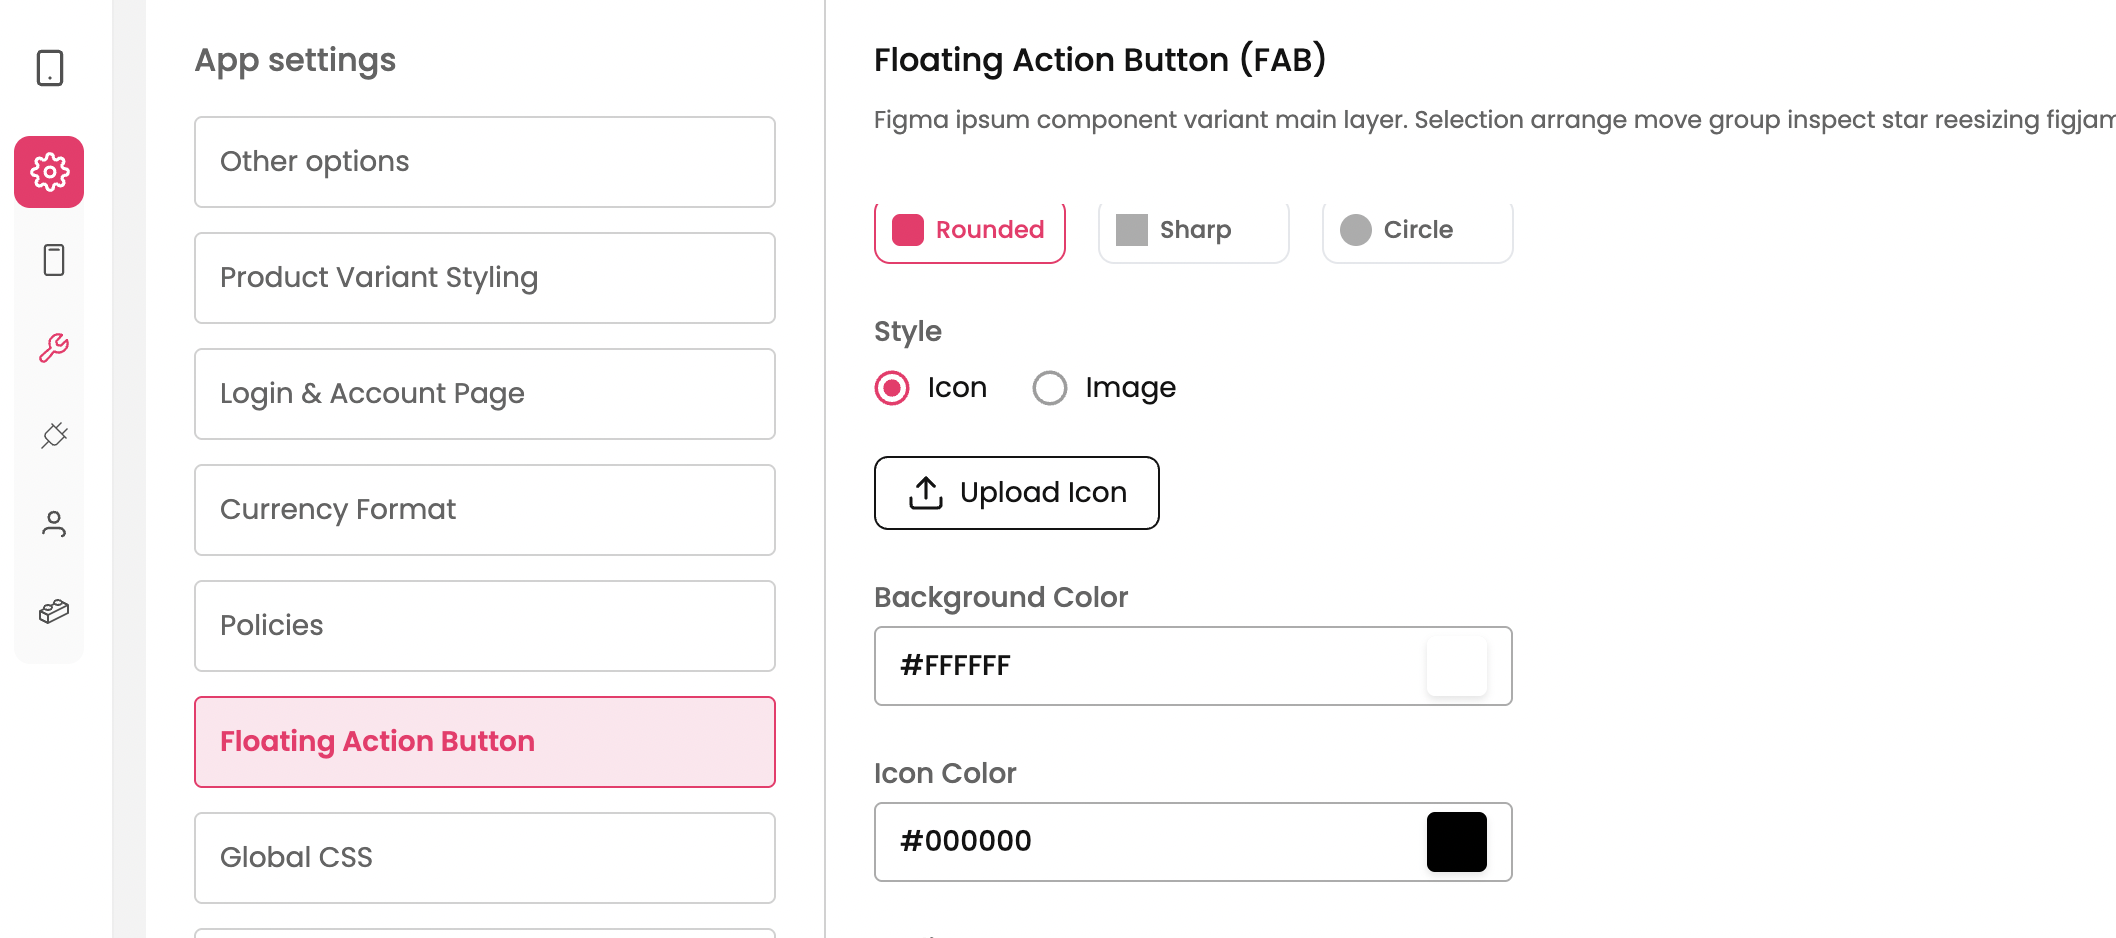Open the Global CSS section

click(x=485, y=858)
